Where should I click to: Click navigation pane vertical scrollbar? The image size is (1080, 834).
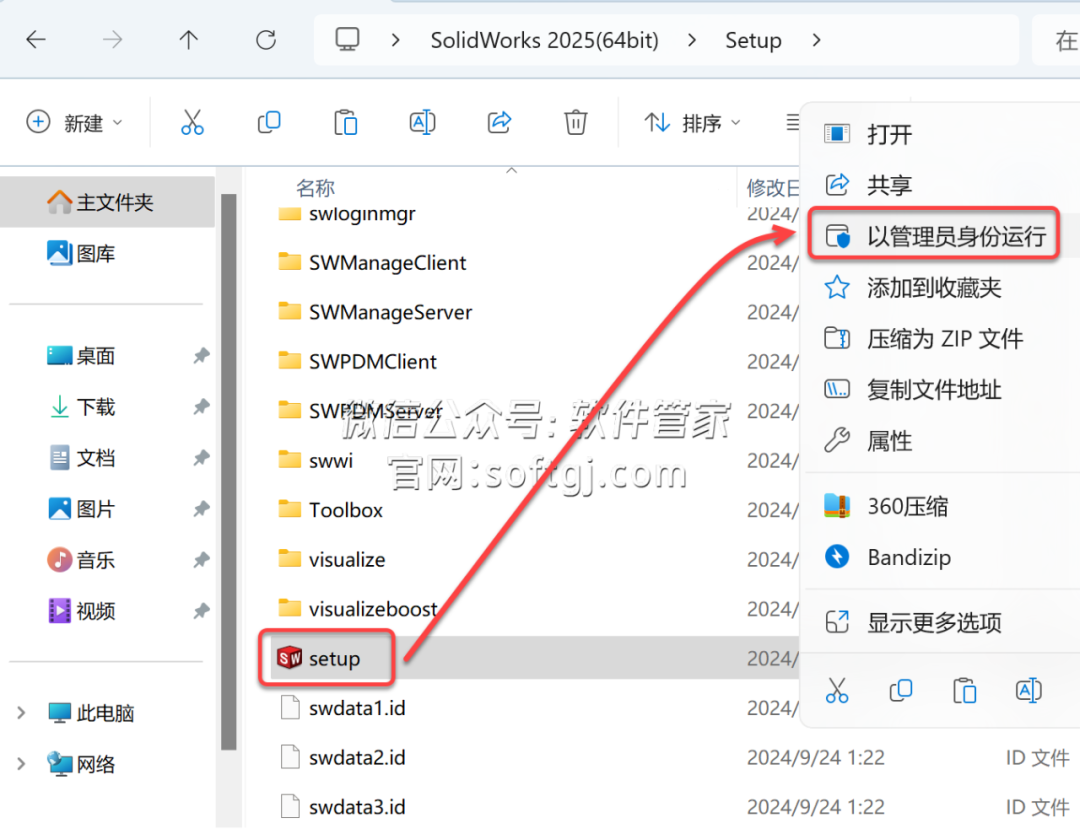[229, 471]
